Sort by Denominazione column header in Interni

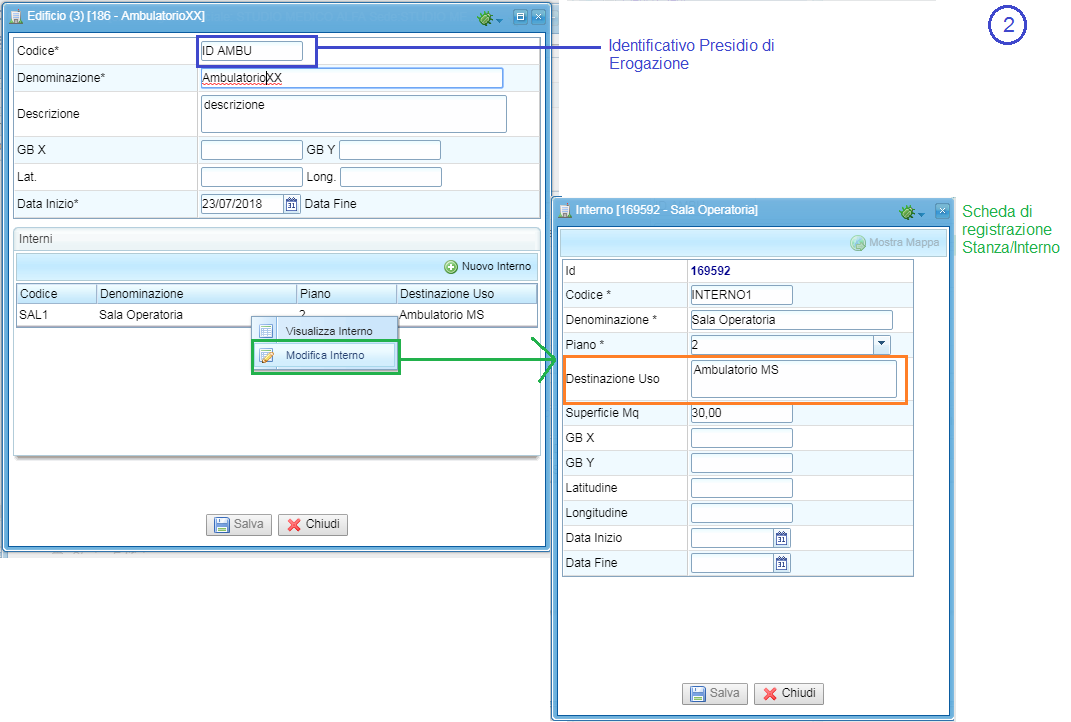pyautogui.click(x=196, y=294)
